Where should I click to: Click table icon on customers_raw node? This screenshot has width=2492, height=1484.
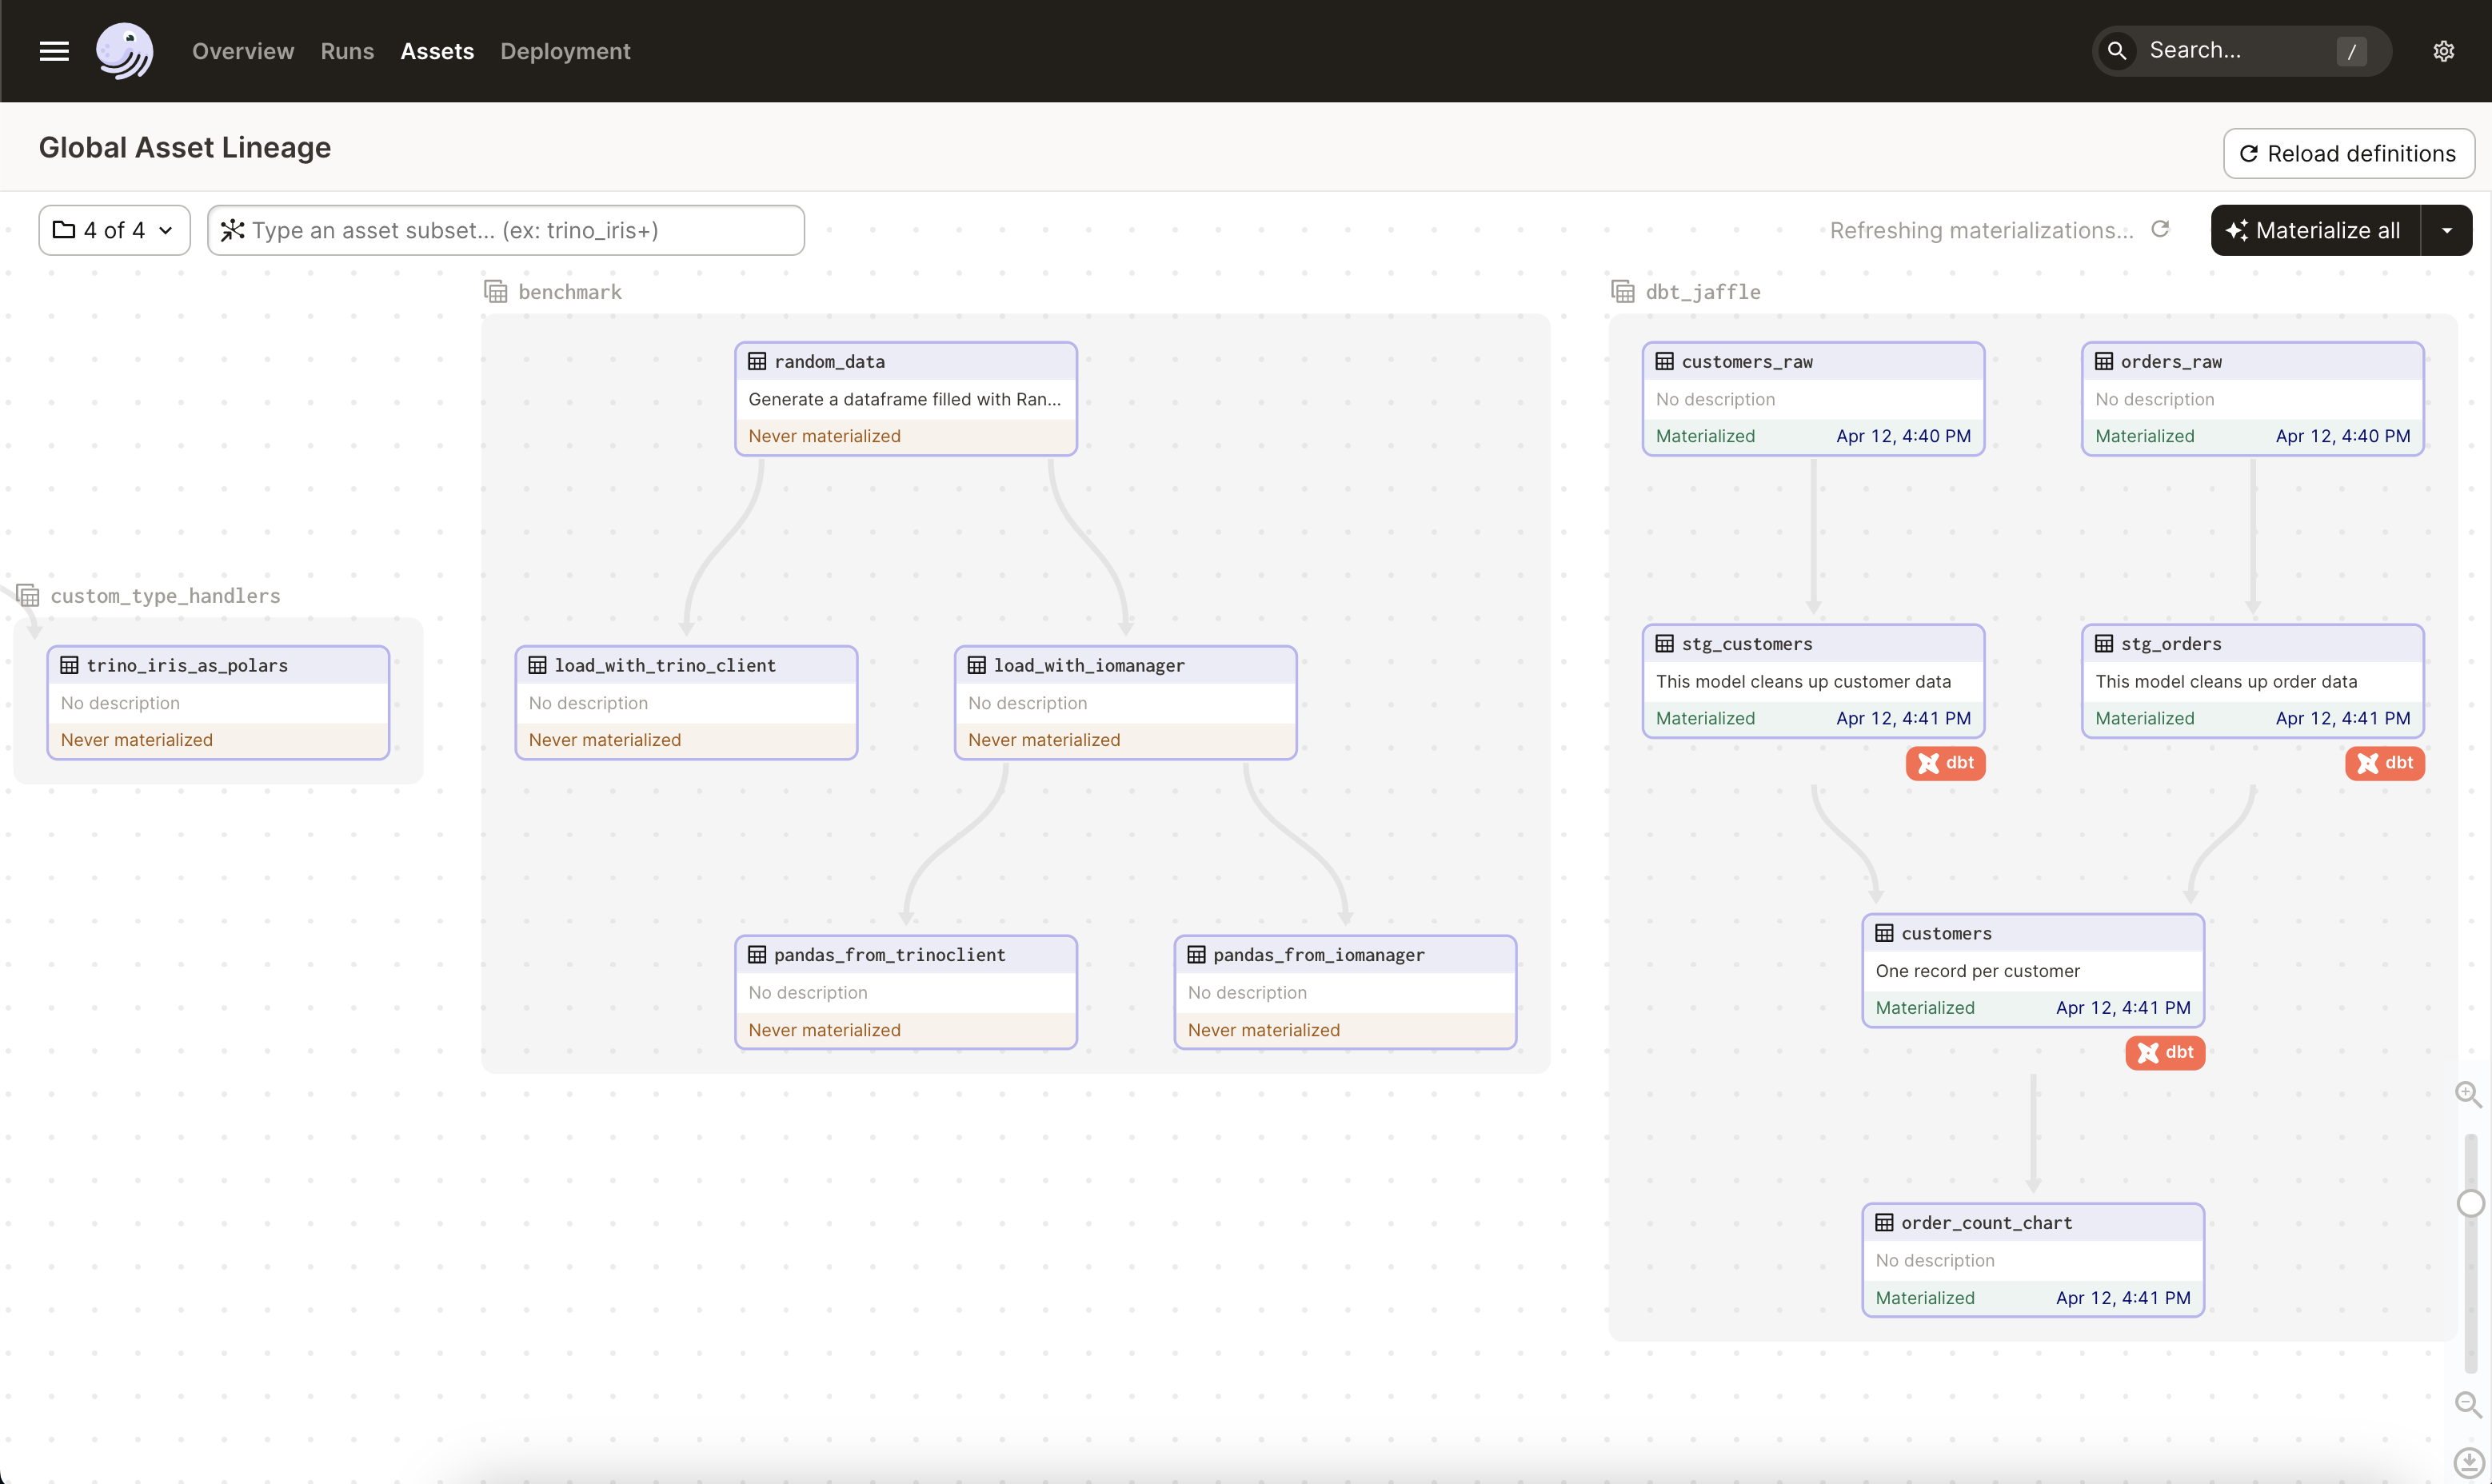coord(1665,361)
